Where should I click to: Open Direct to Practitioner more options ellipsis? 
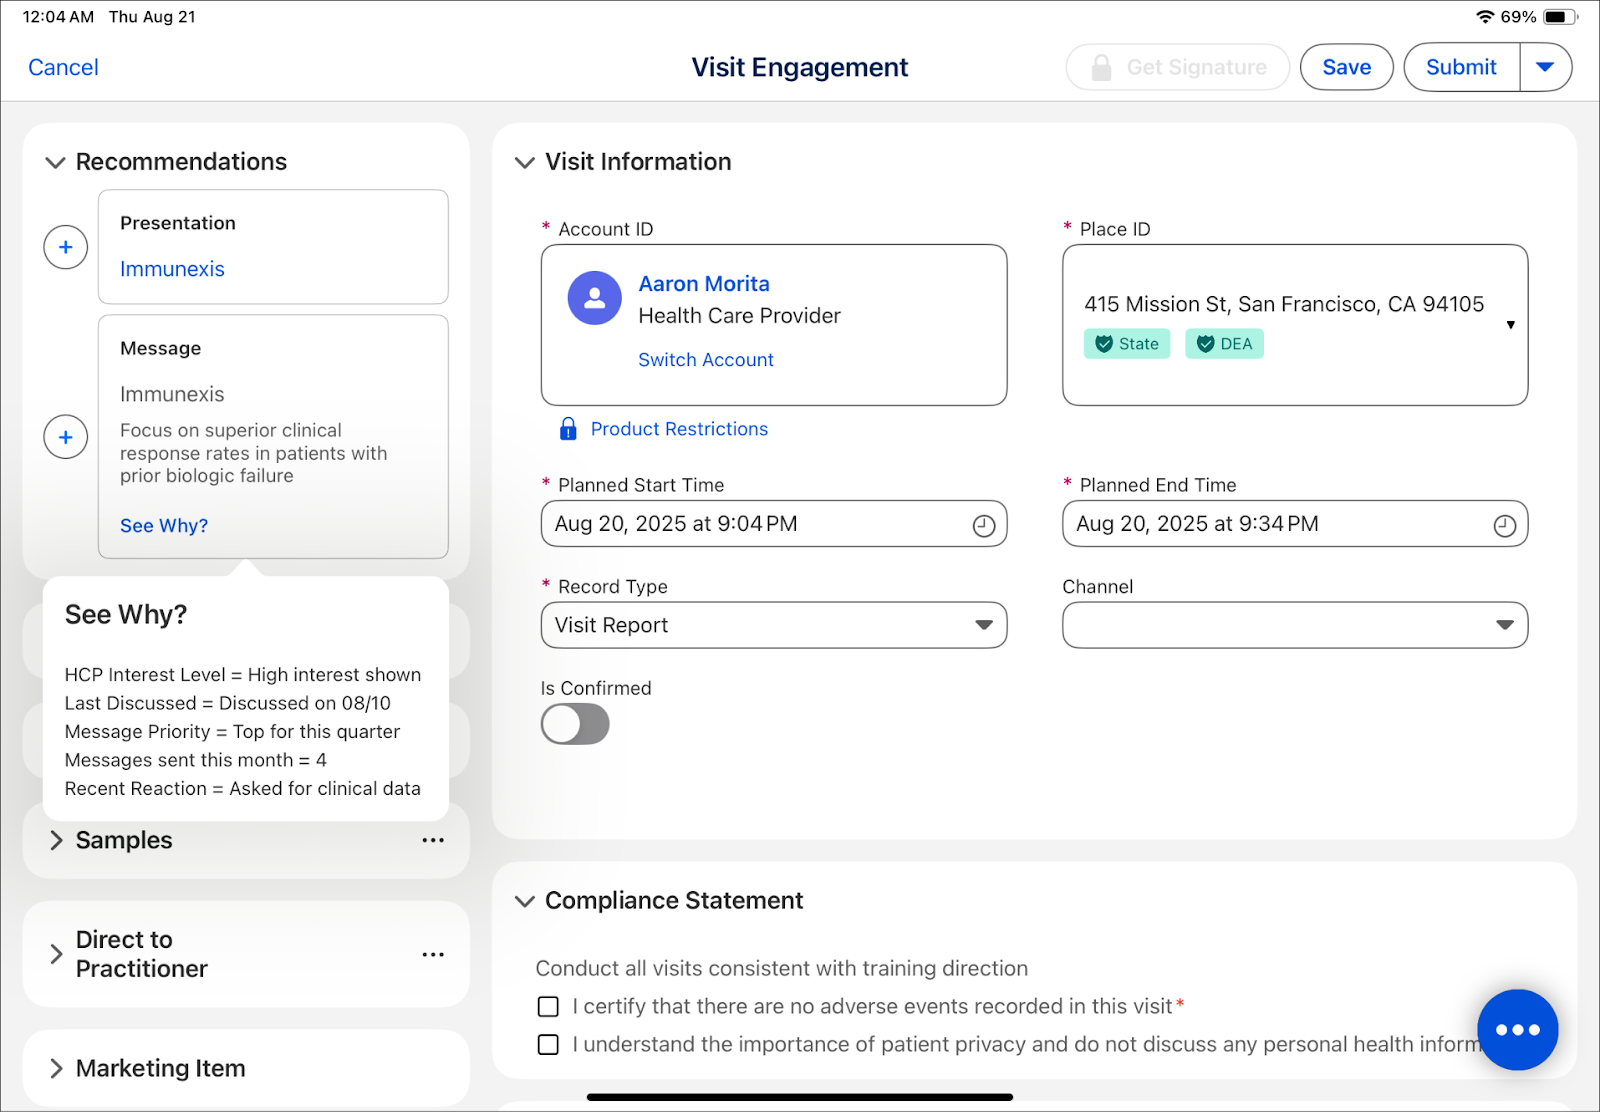433,954
